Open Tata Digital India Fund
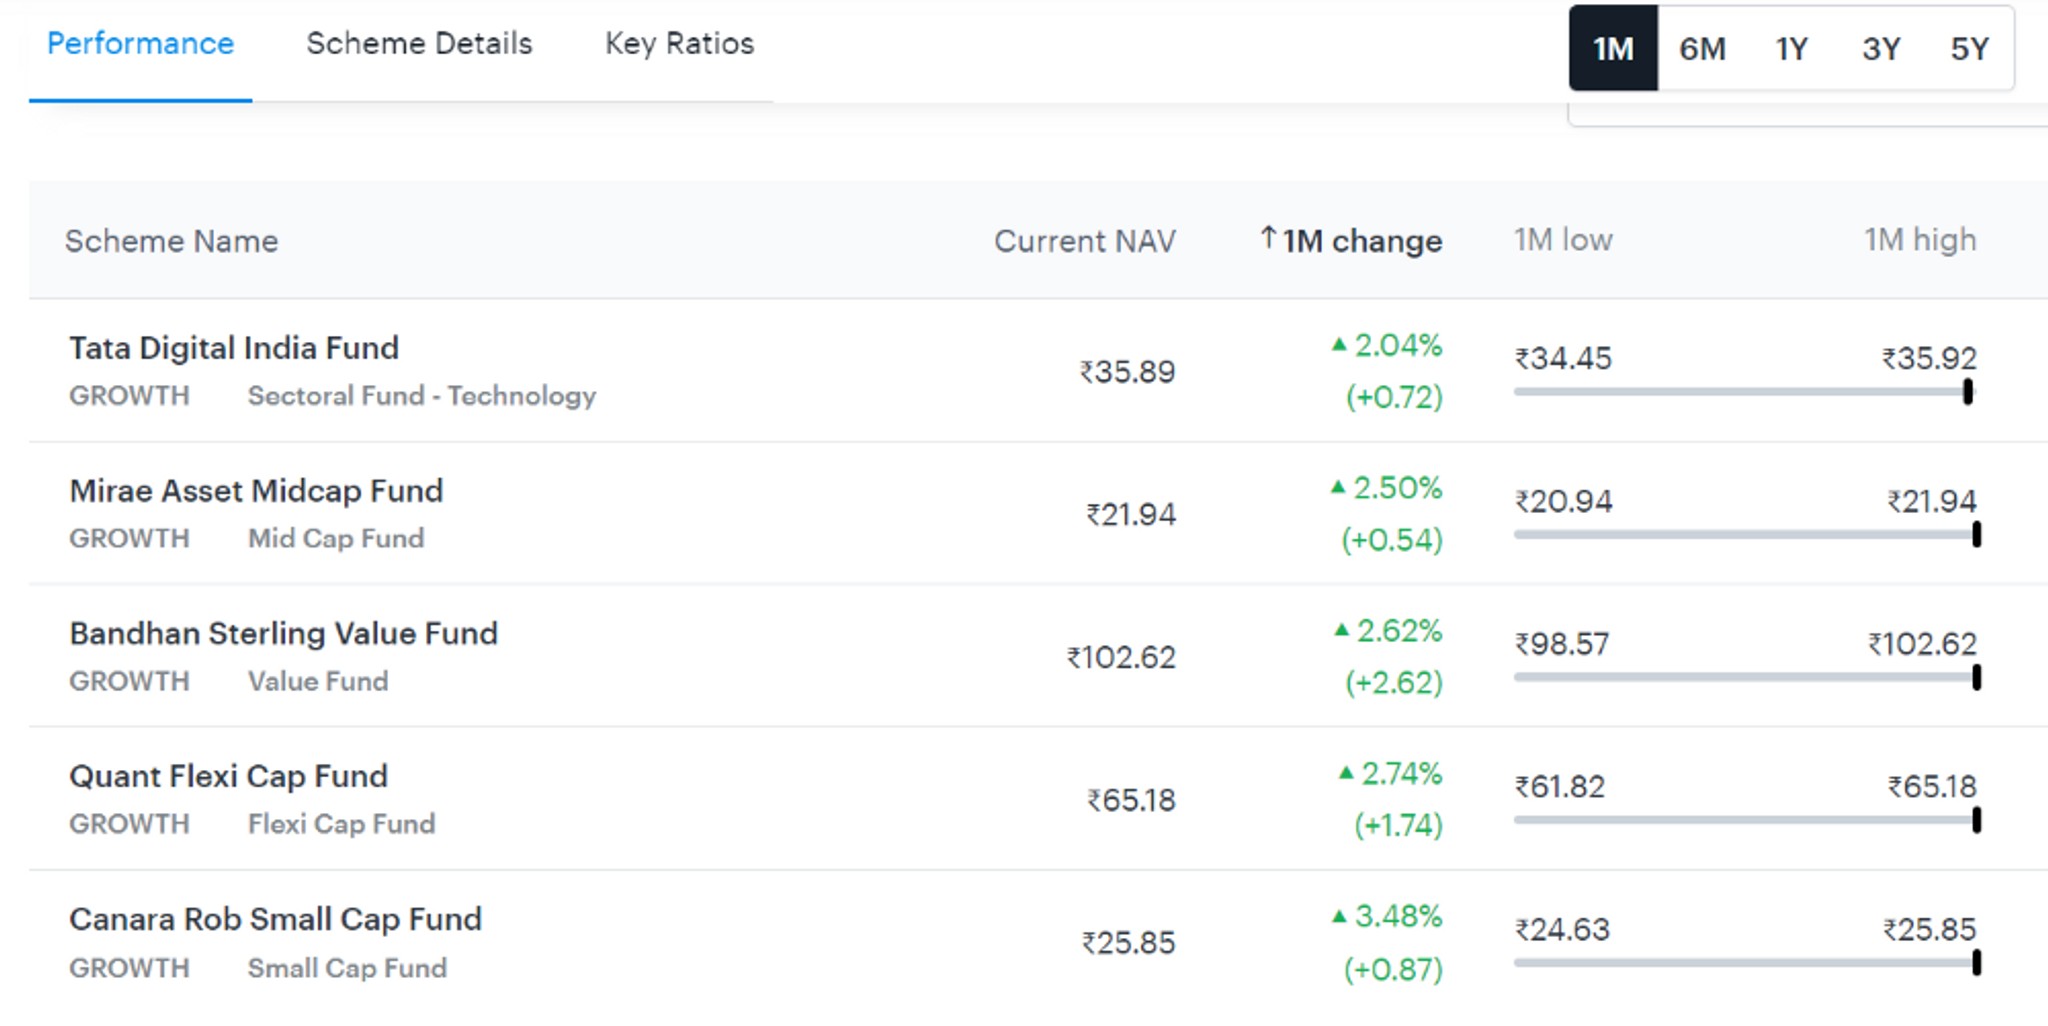The image size is (2048, 1026). (x=234, y=348)
